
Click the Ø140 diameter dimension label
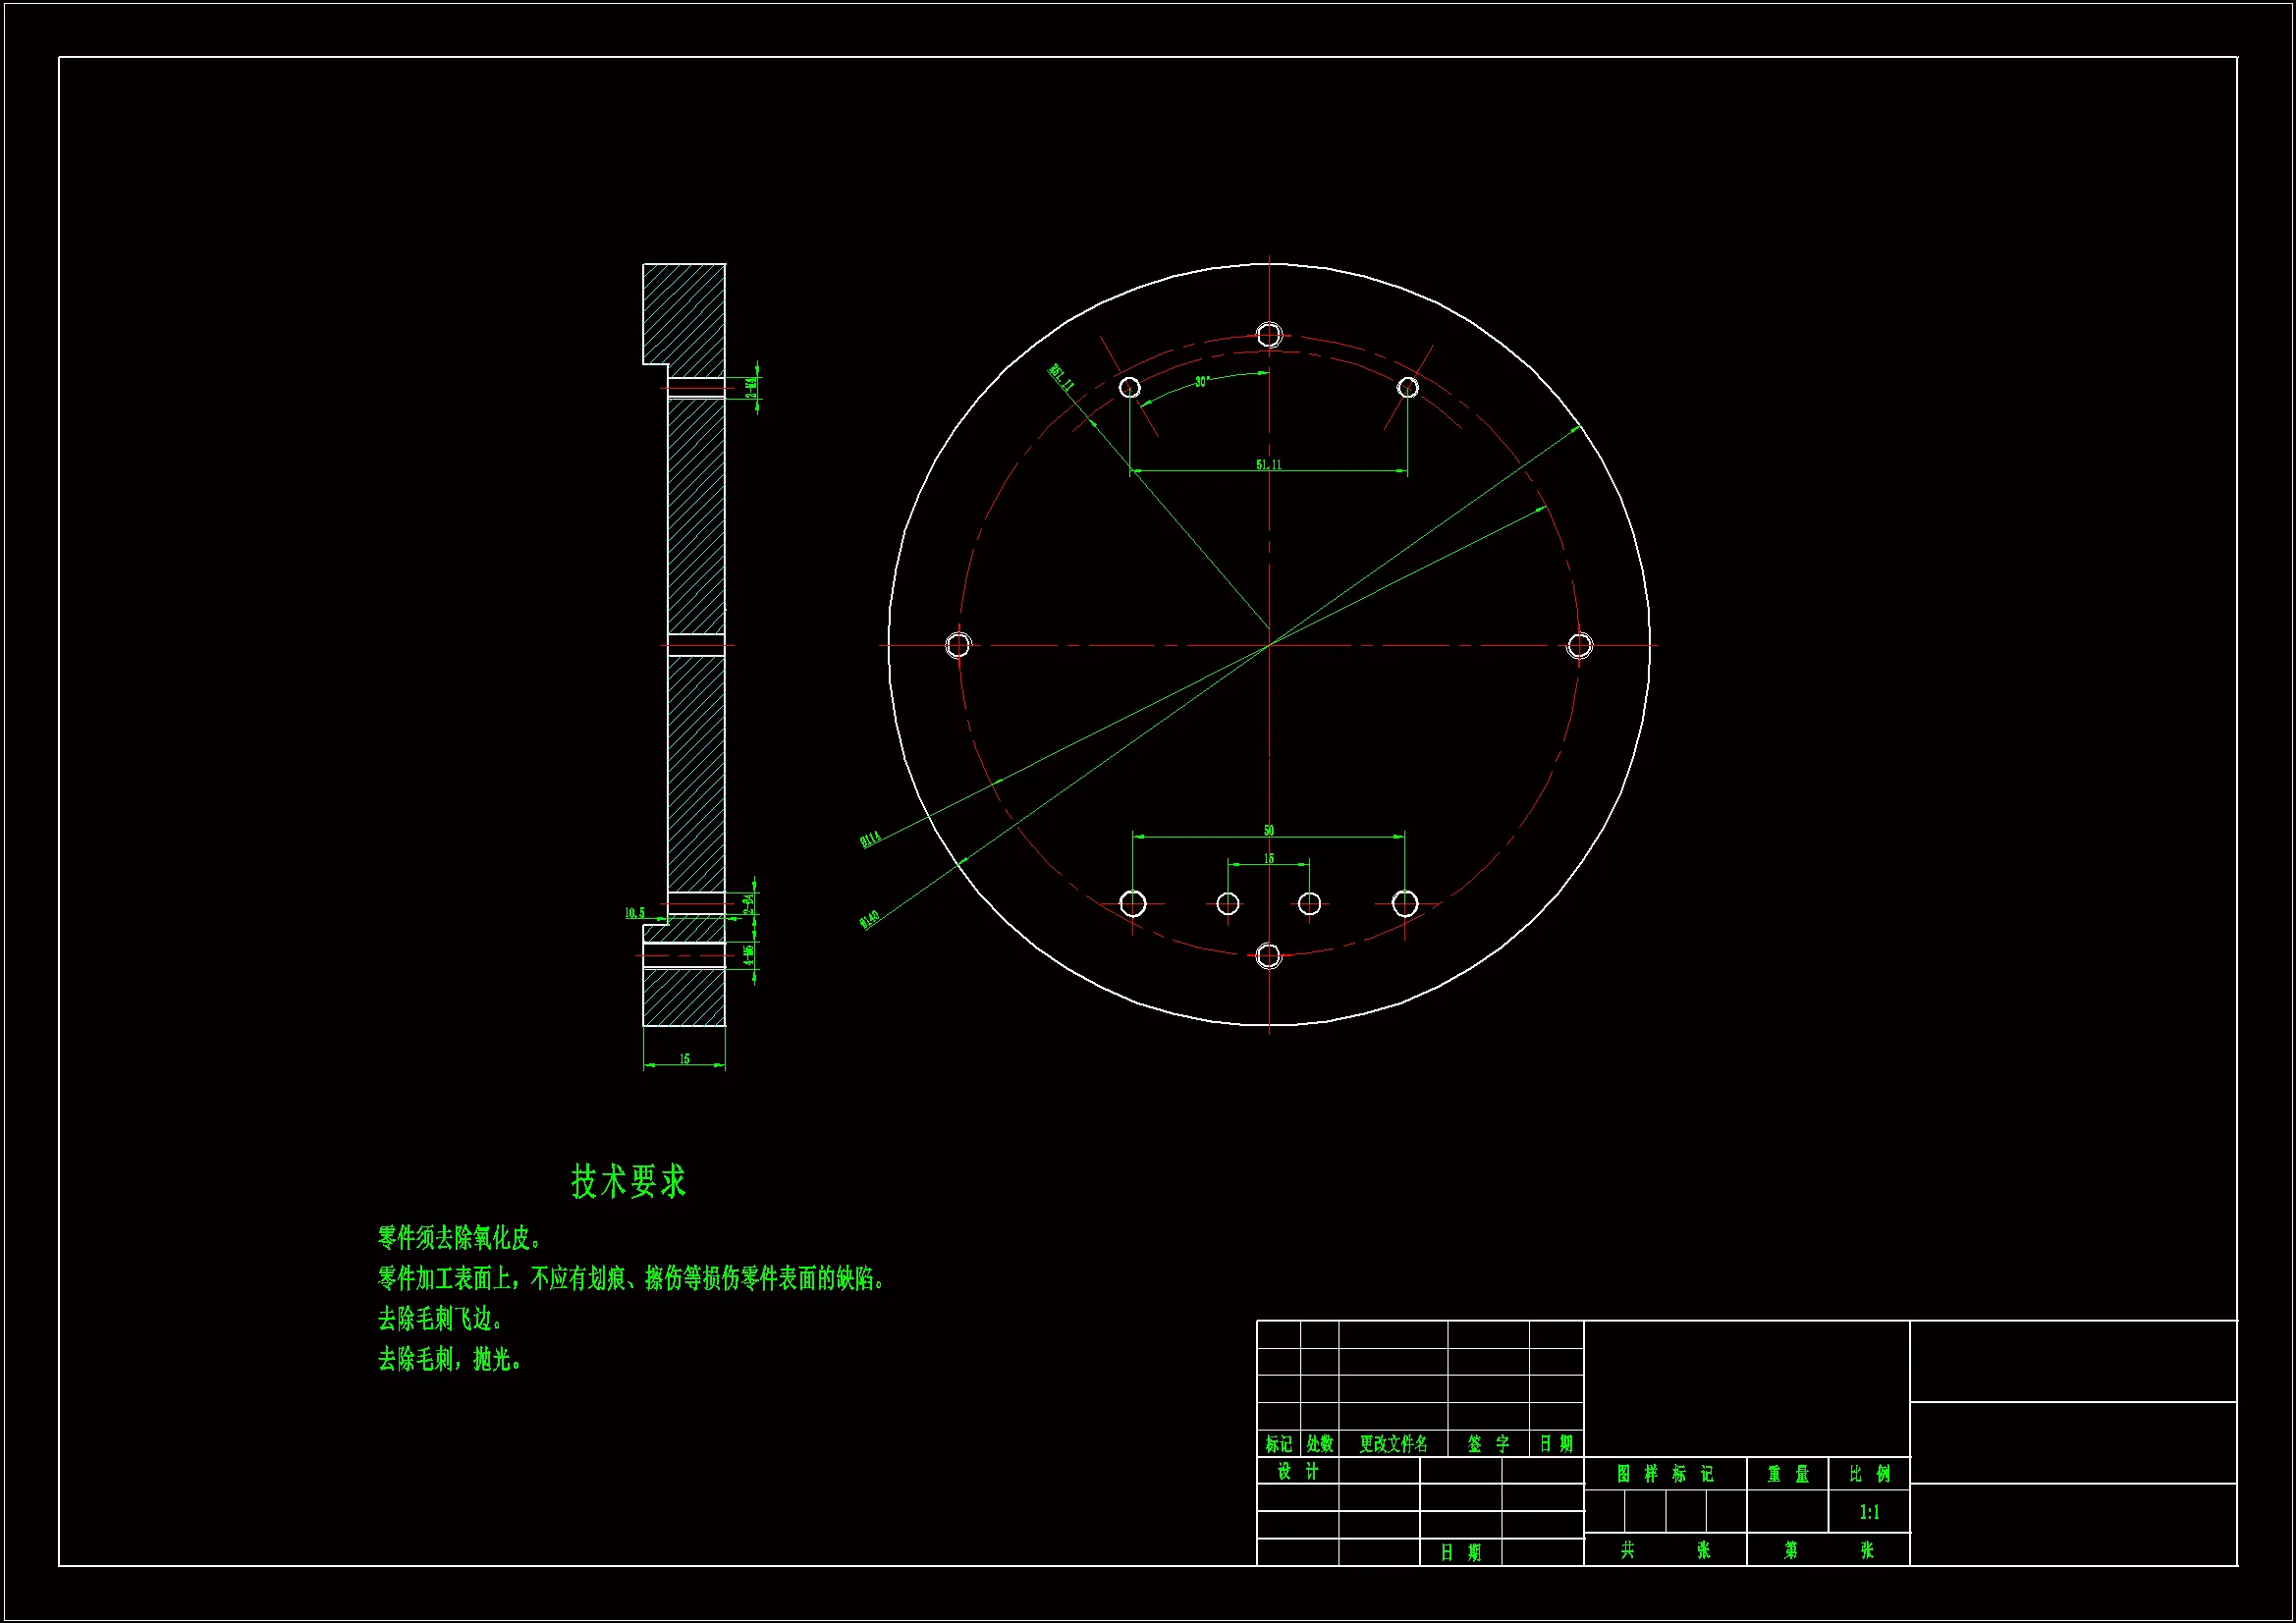coord(869,918)
